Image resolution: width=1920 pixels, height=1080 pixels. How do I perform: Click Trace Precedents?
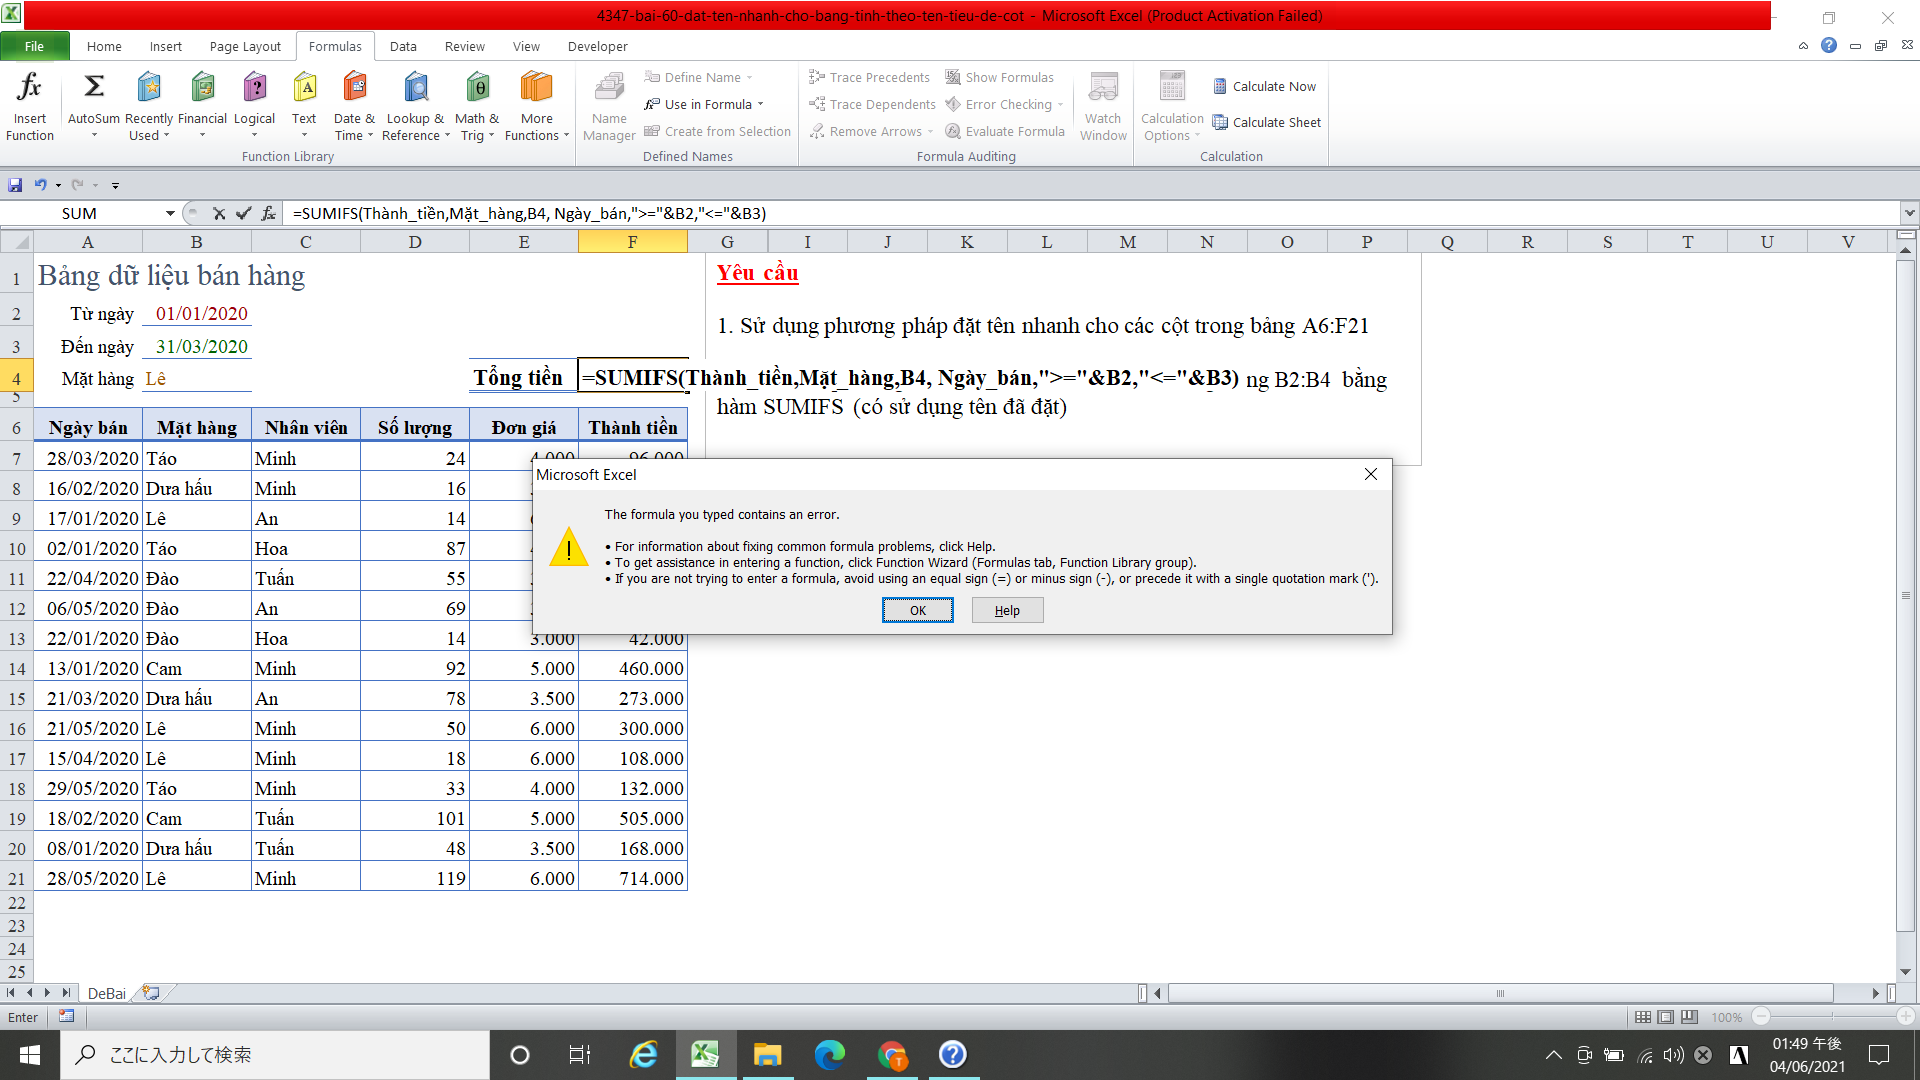[869, 77]
